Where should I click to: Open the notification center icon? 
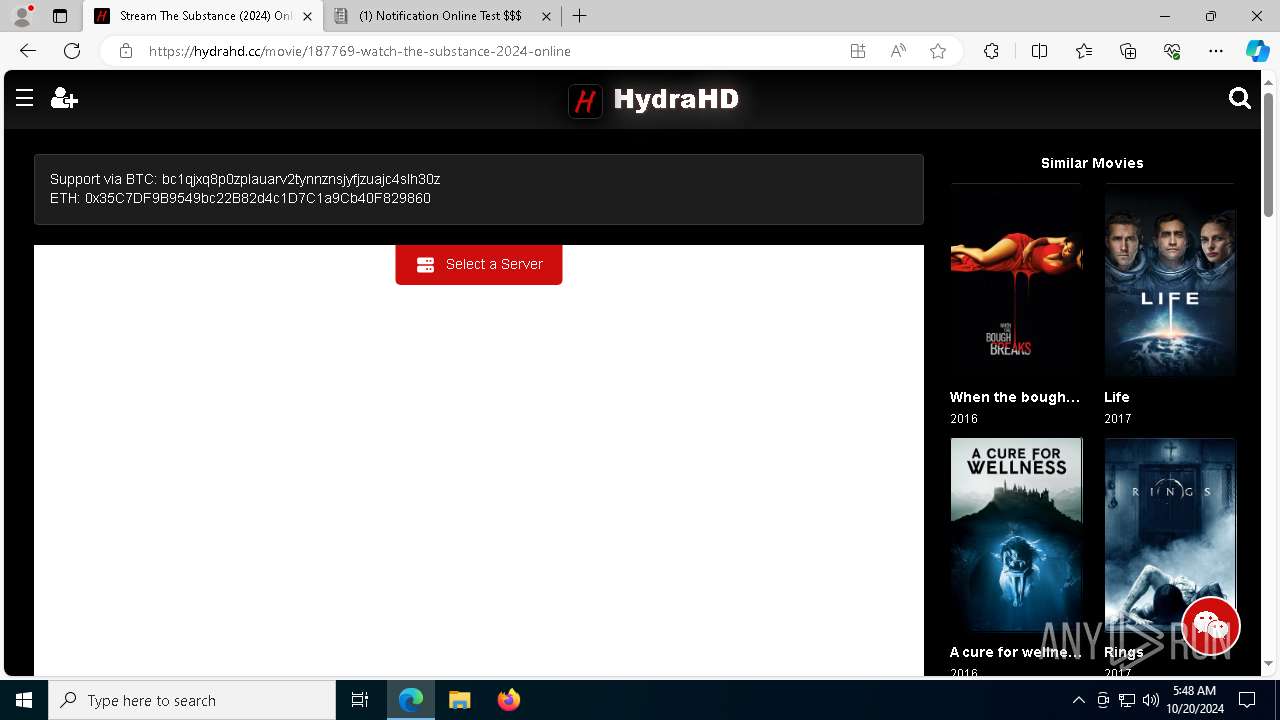(x=1247, y=700)
